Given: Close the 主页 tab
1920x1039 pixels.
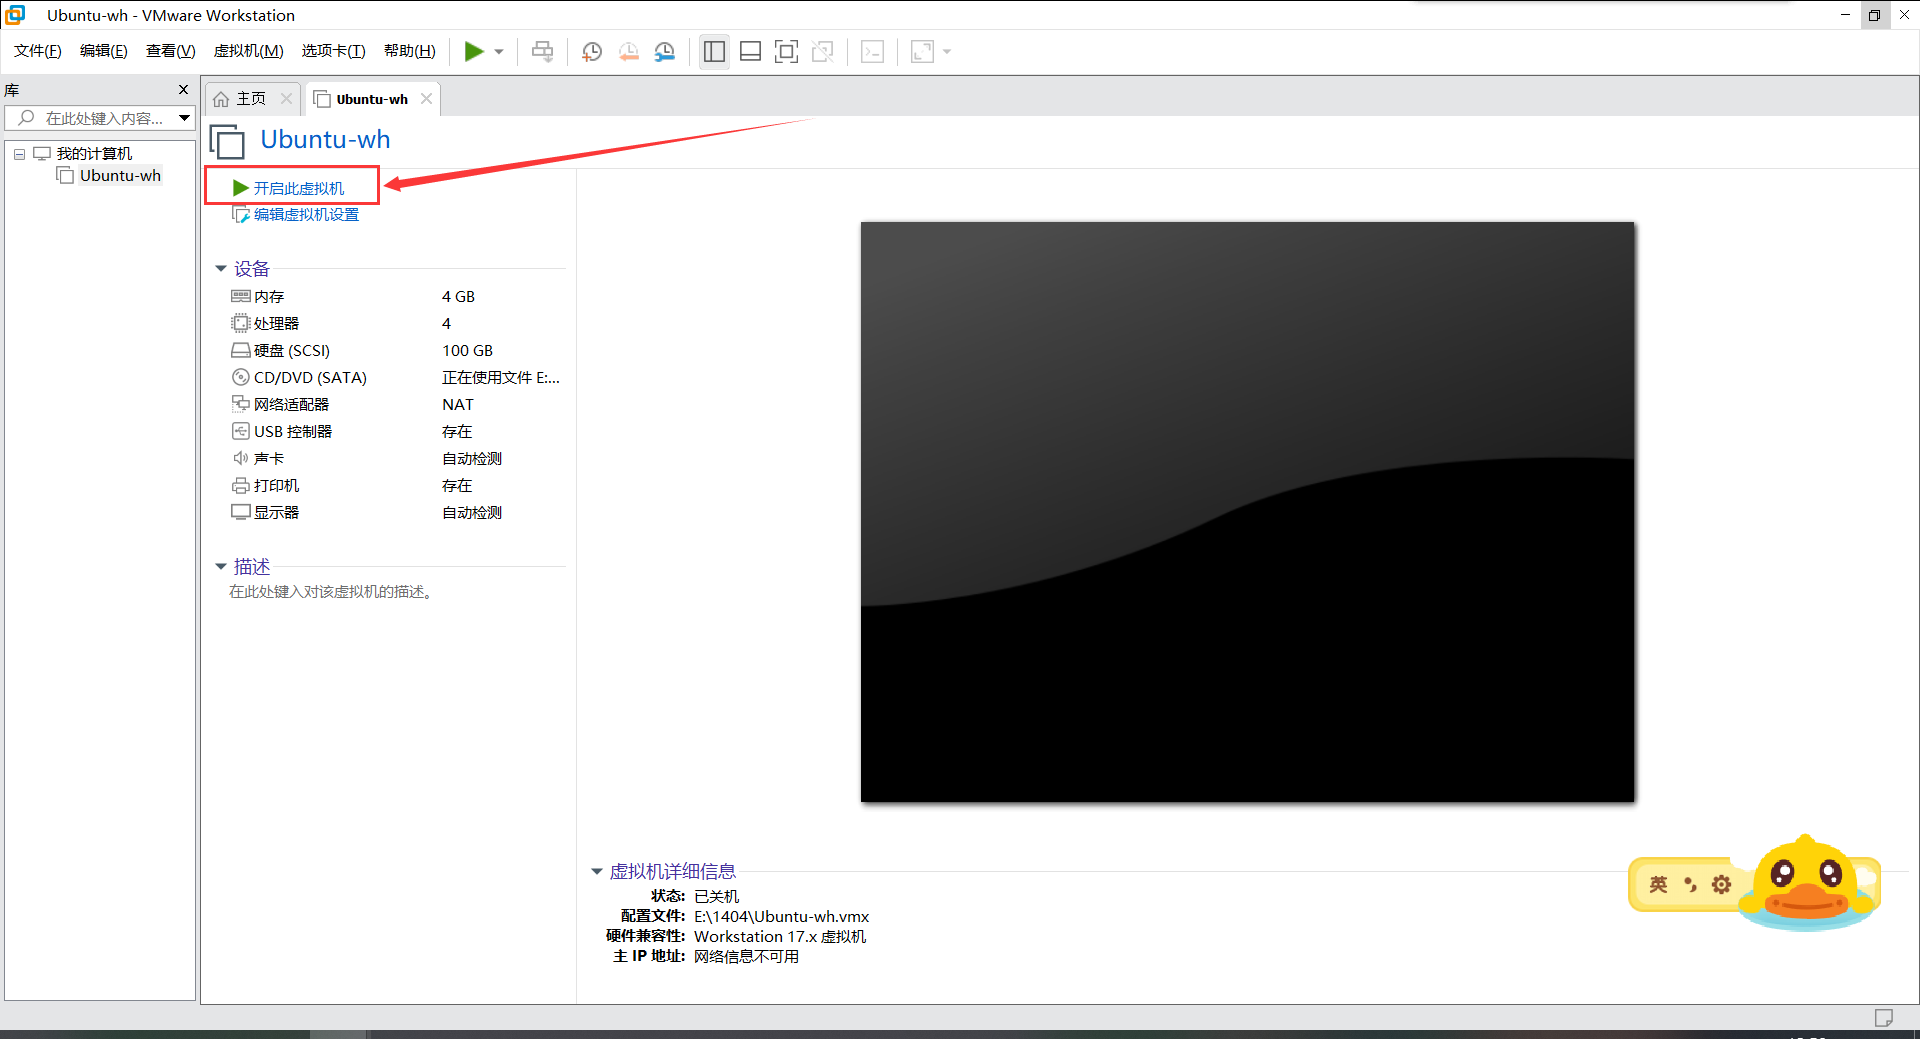Looking at the screenshot, I should point(286,98).
